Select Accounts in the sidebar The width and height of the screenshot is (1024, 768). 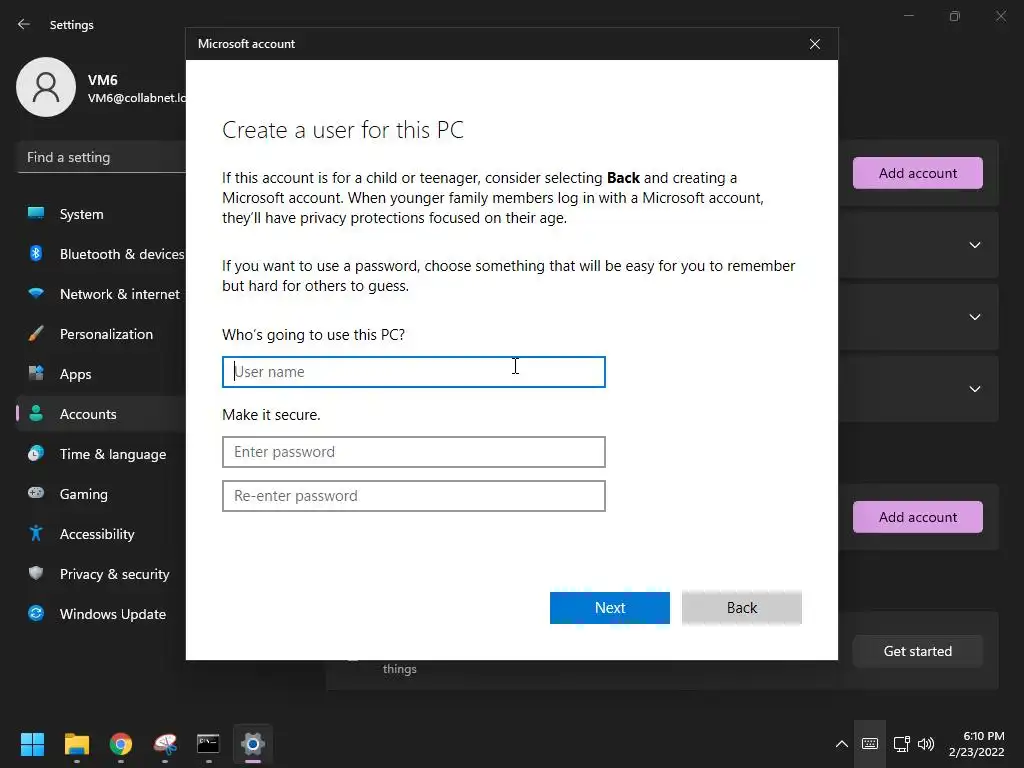pos(101,414)
